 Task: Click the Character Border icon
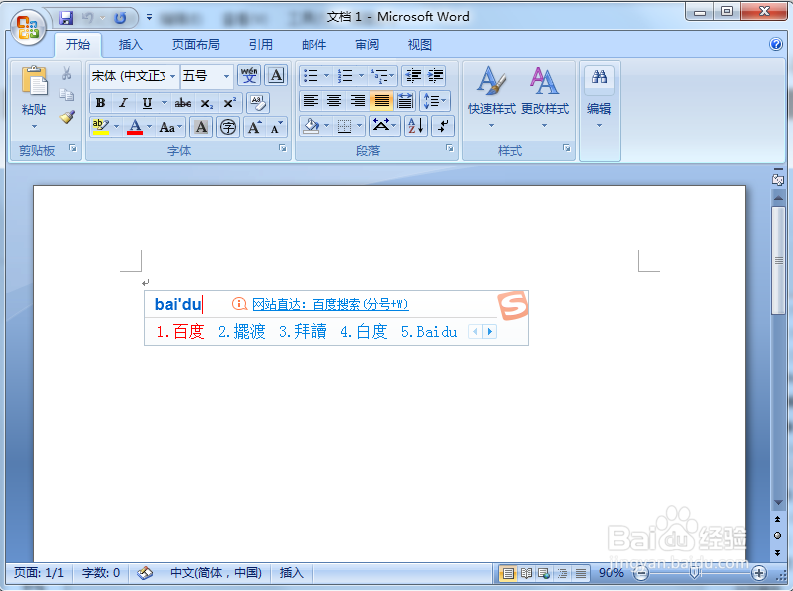(x=276, y=75)
